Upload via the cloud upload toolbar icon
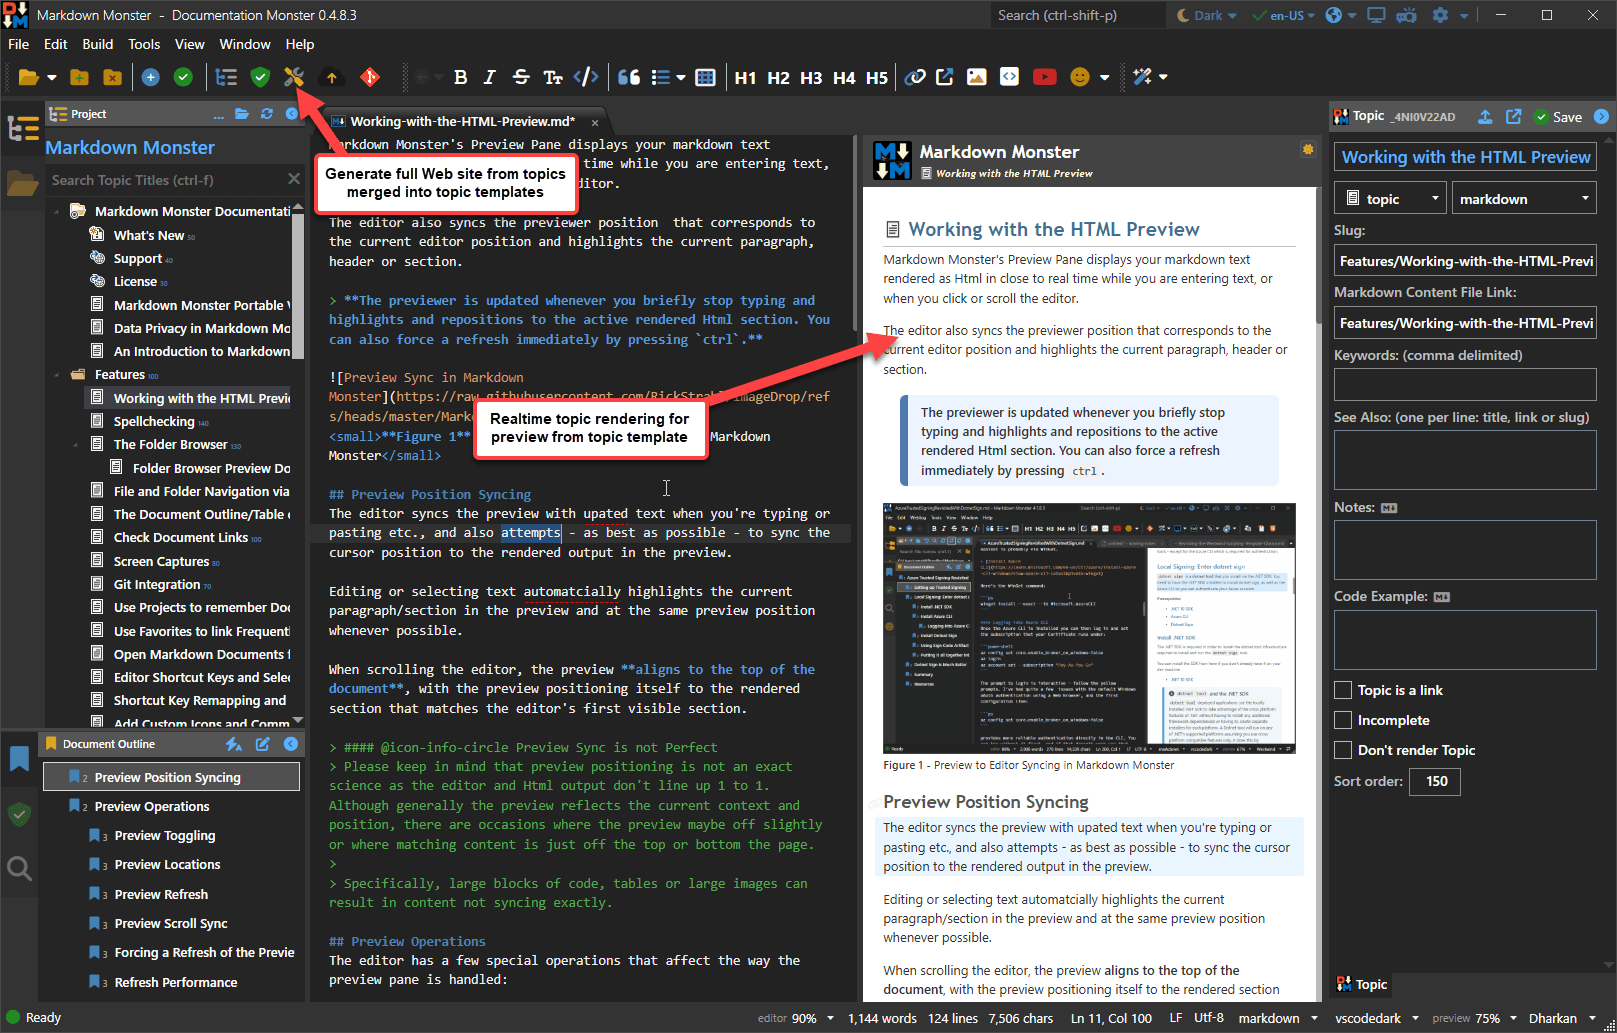This screenshot has height=1033, width=1617. (332, 77)
